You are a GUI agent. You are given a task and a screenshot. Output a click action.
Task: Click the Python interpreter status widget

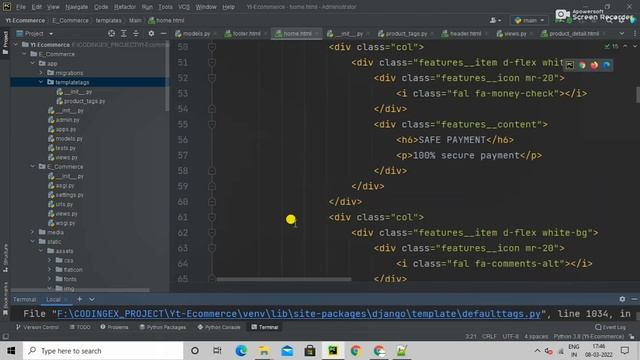tap(589, 337)
